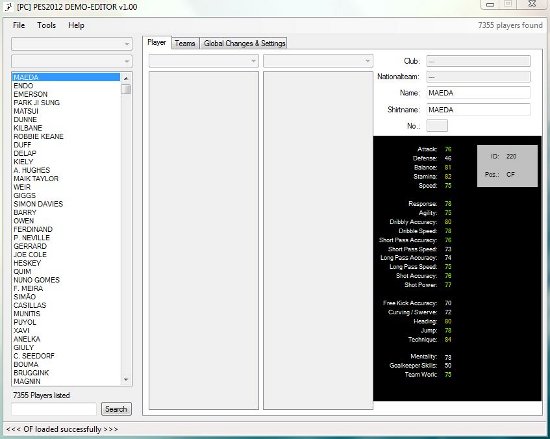Select DUFF in the player list
This screenshot has width=550, height=439.
(66, 144)
